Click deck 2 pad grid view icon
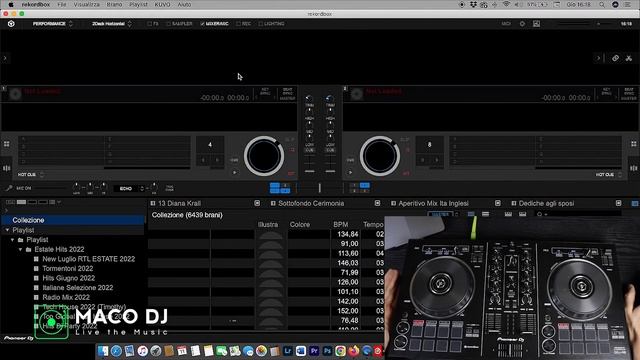Screen dimensions: 640x360 [633, 144]
